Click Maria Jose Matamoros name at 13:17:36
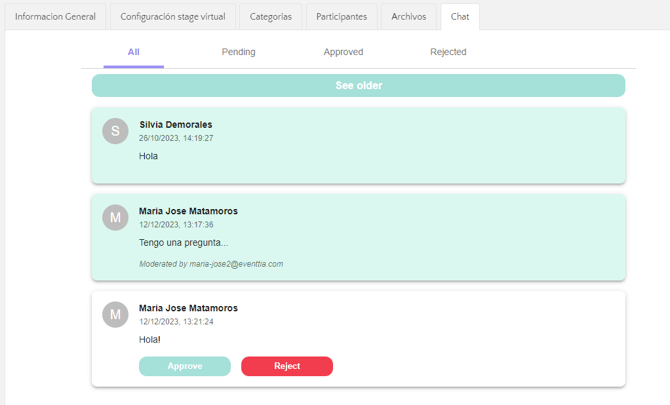Image resolution: width=670 pixels, height=405 pixels. 188,211
